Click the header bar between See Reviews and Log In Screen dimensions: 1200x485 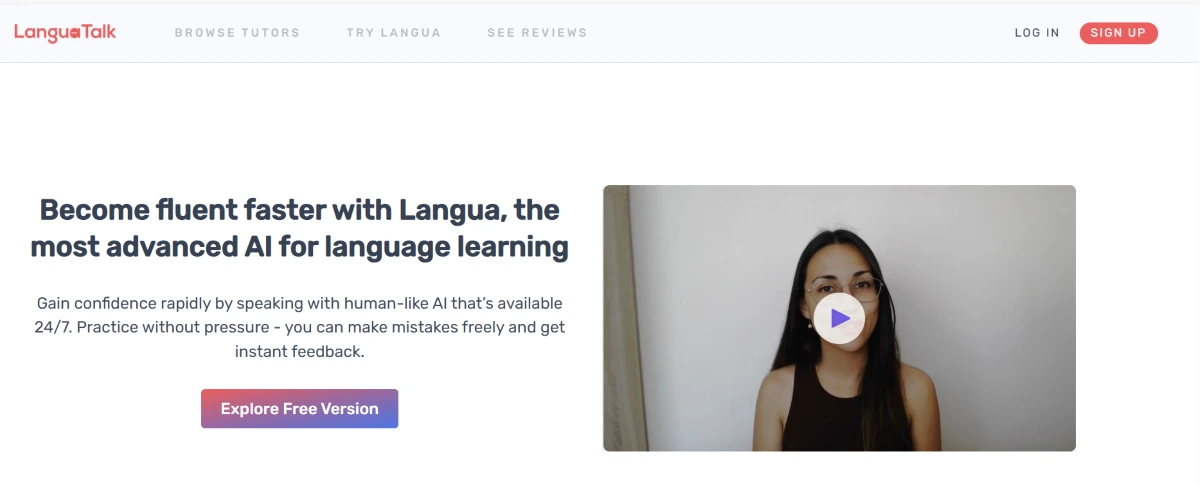(x=800, y=33)
